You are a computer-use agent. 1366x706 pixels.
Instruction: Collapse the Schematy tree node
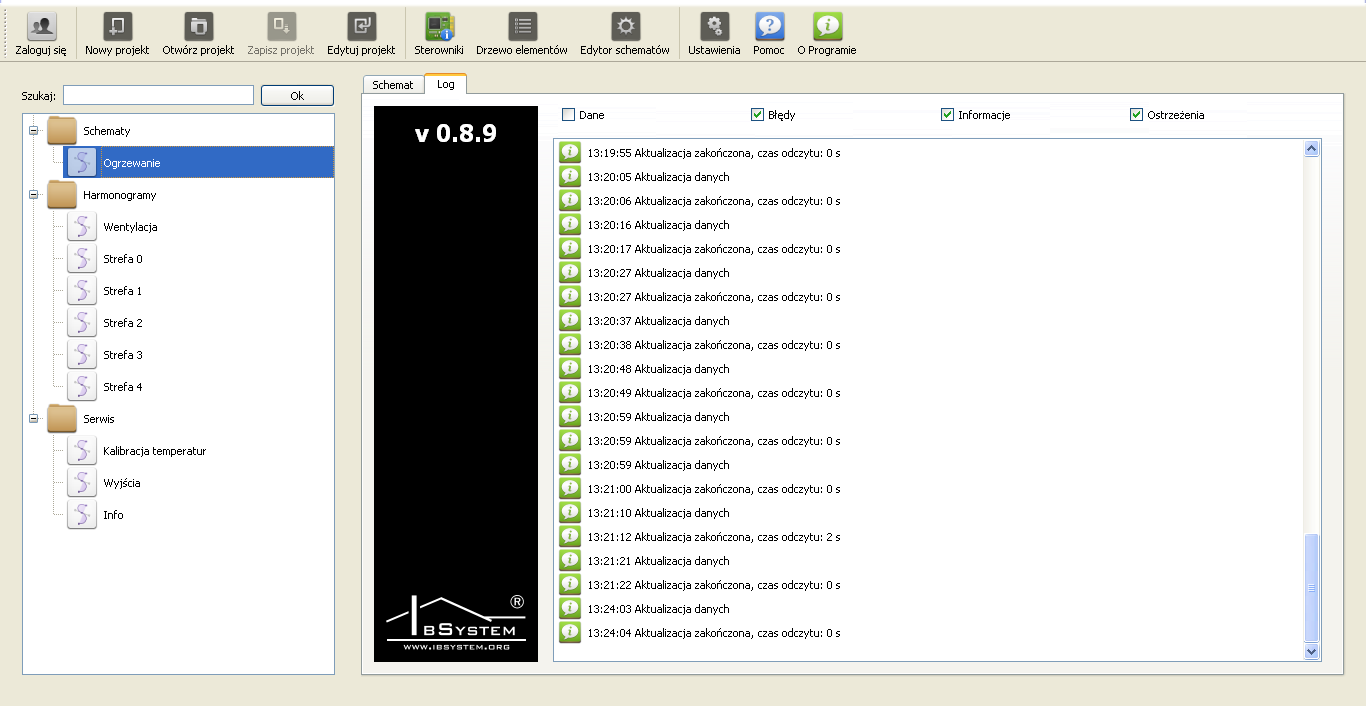click(x=33, y=131)
